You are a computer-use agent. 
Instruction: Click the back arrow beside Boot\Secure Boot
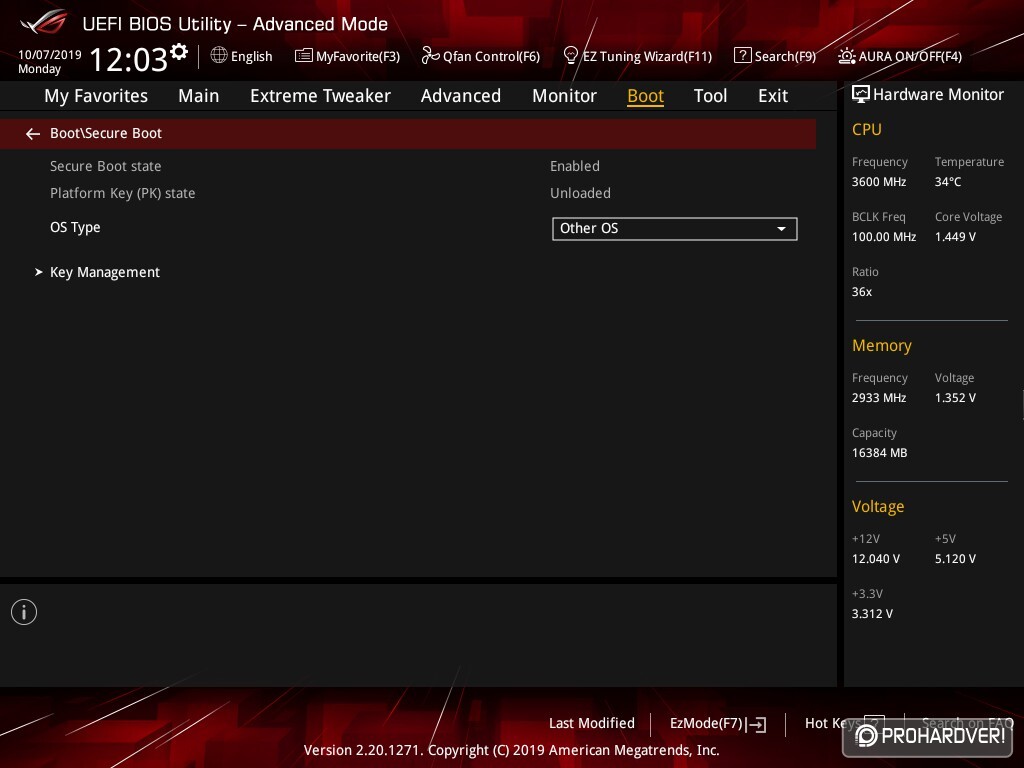33,134
